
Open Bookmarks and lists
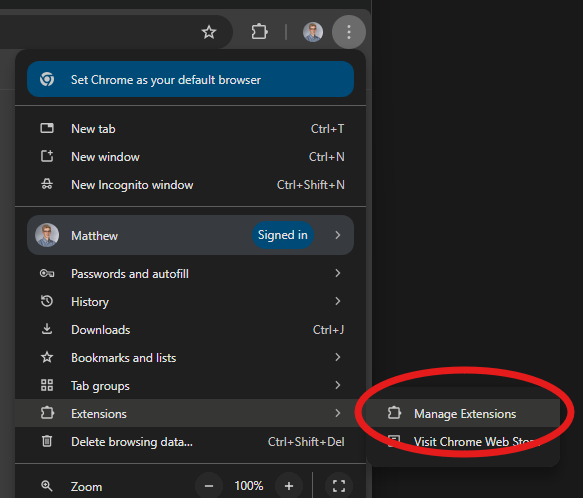tap(190, 357)
